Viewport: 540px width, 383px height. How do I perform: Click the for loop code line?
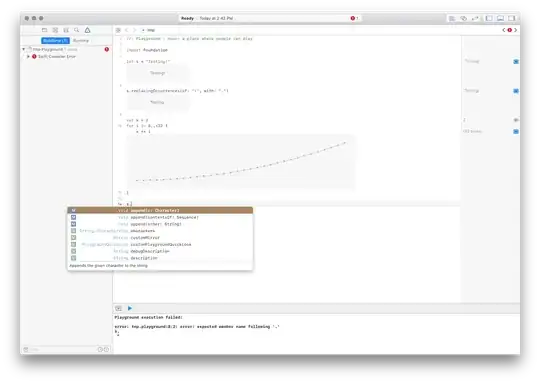tap(147, 126)
